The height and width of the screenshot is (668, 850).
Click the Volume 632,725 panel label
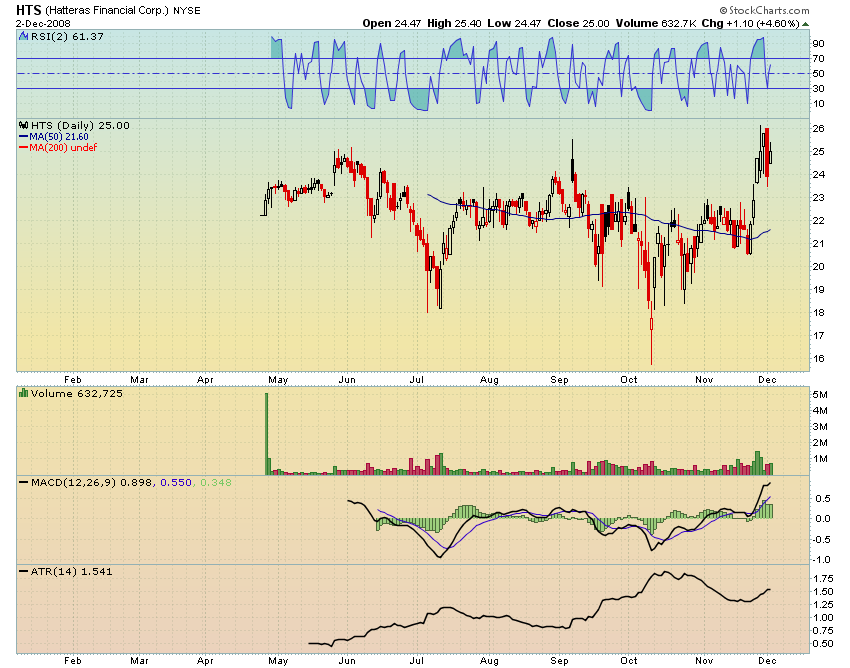coord(76,393)
